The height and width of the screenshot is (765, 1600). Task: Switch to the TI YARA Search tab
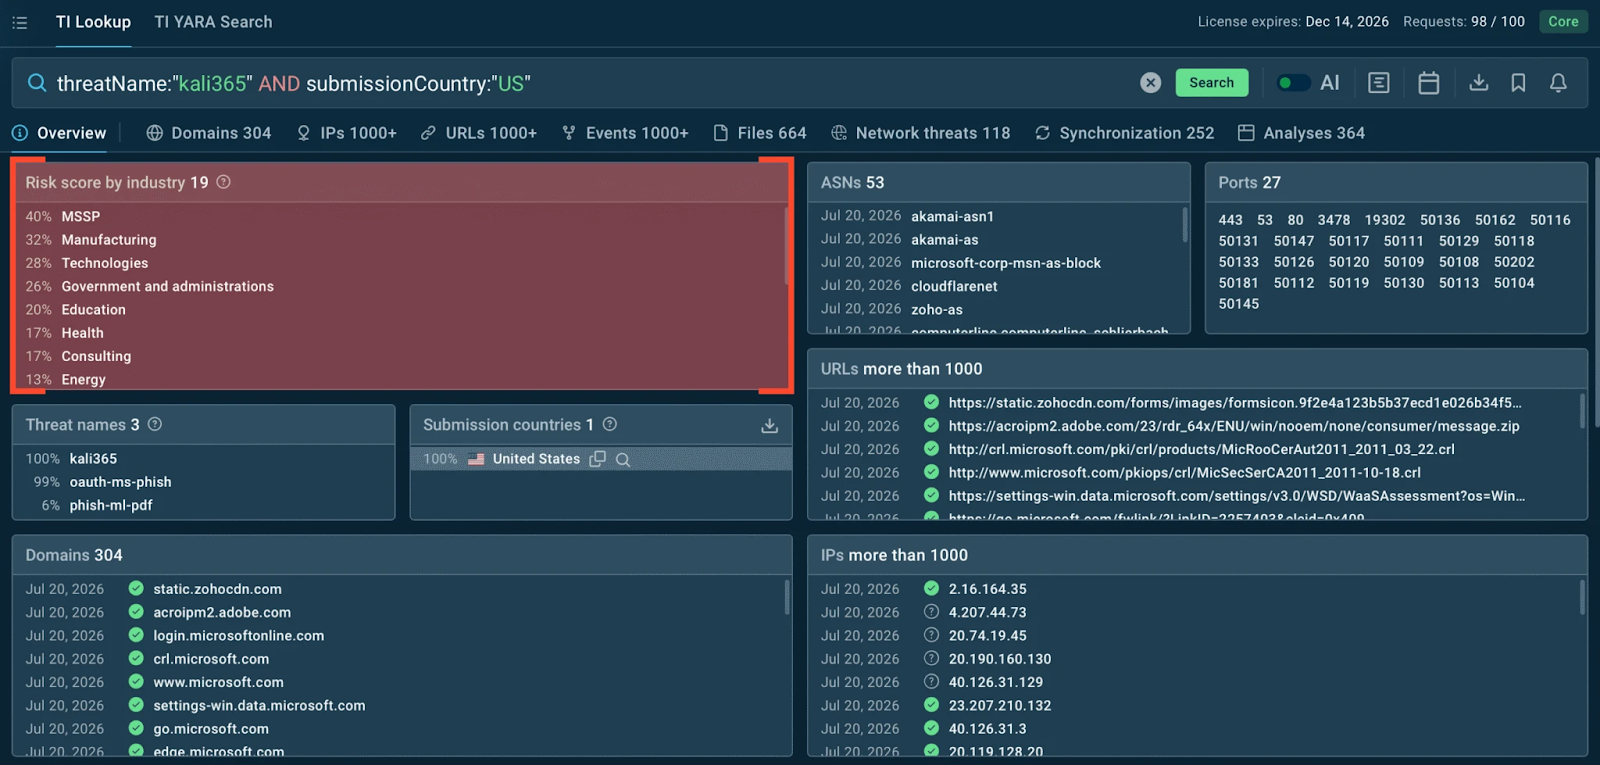pyautogui.click(x=213, y=22)
